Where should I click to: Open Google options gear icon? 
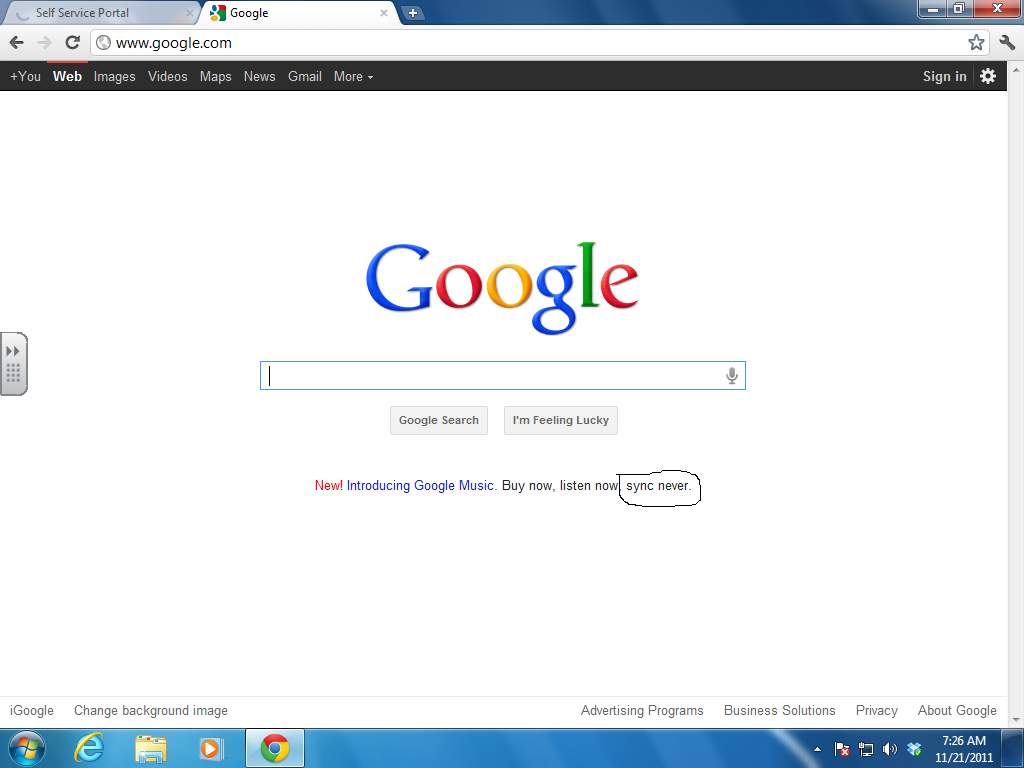click(x=988, y=76)
